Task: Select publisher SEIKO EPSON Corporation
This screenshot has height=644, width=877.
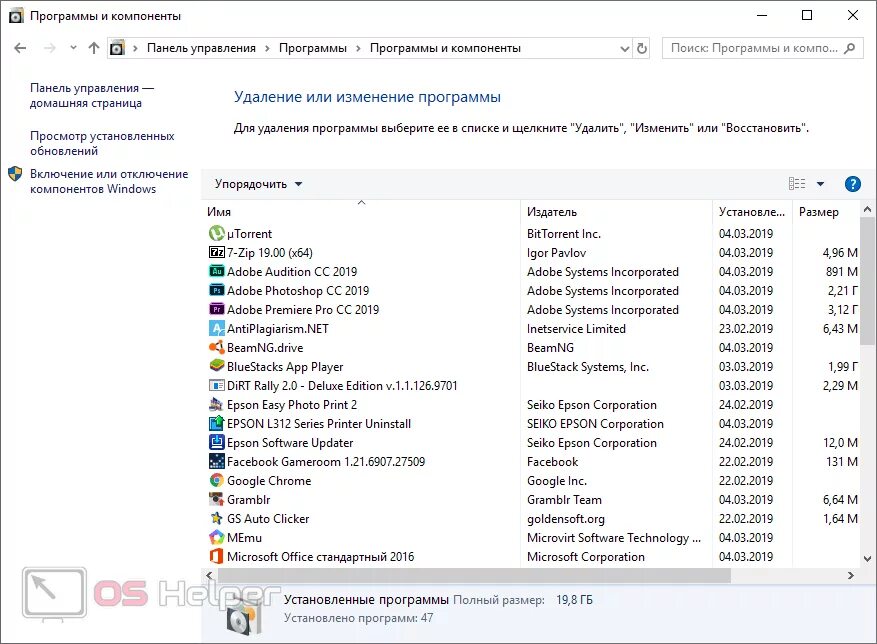Action: 595,424
